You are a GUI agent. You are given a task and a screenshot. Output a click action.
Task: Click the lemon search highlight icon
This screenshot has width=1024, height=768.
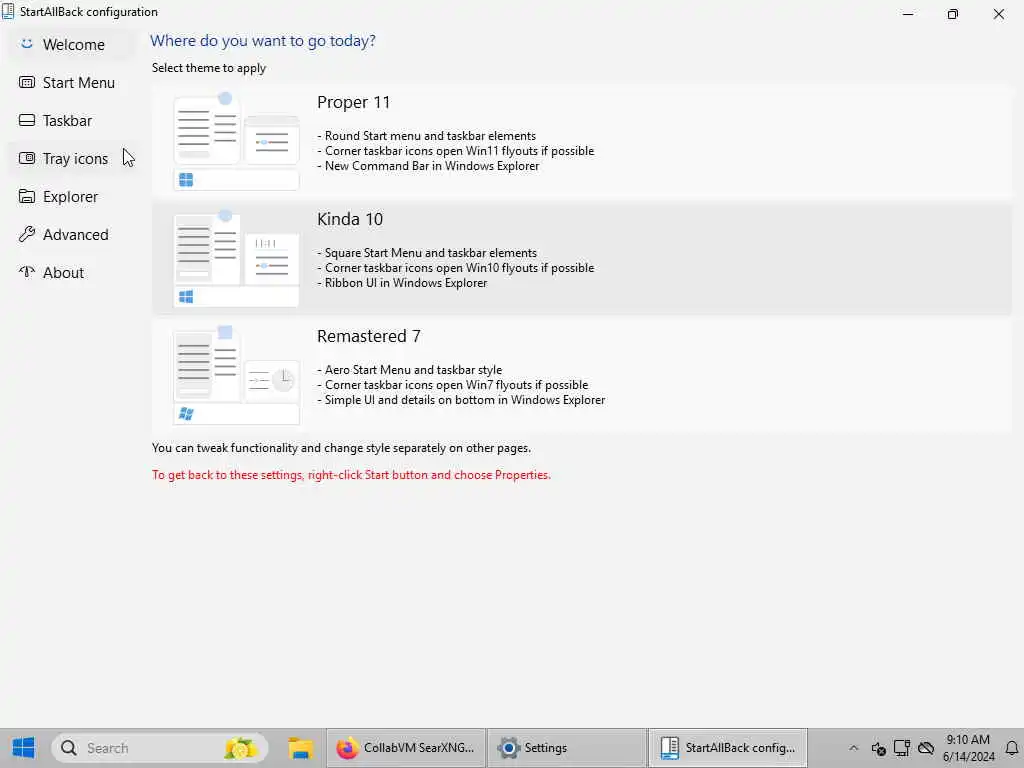[240, 748]
